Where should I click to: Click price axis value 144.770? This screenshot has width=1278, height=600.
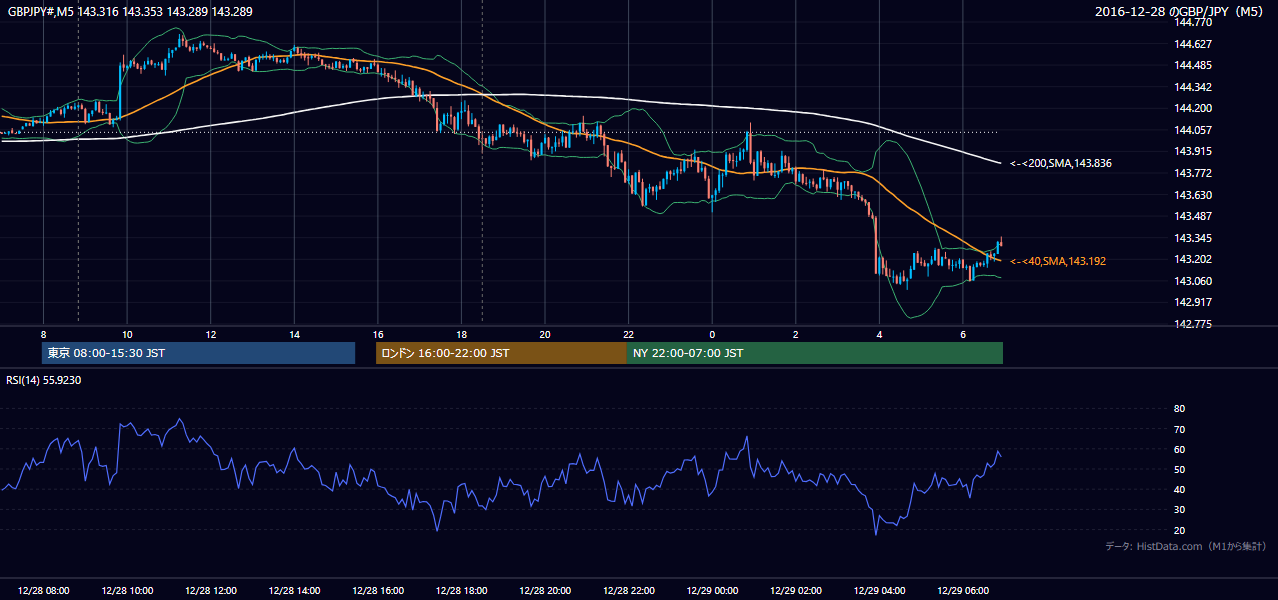(1193, 22)
